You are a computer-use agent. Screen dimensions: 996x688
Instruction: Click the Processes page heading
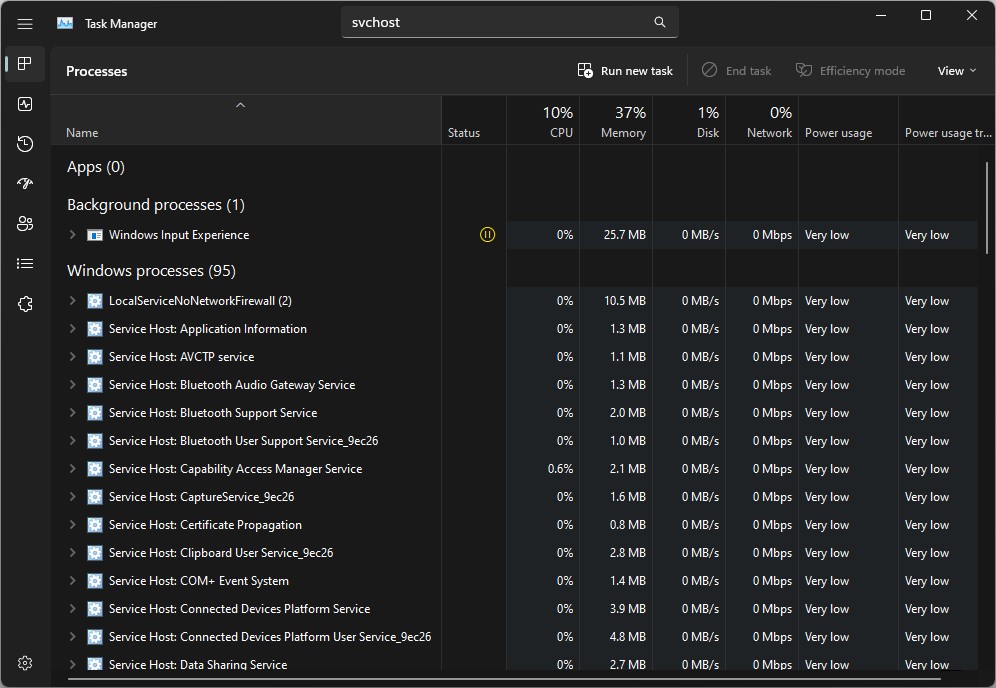[x=97, y=71]
